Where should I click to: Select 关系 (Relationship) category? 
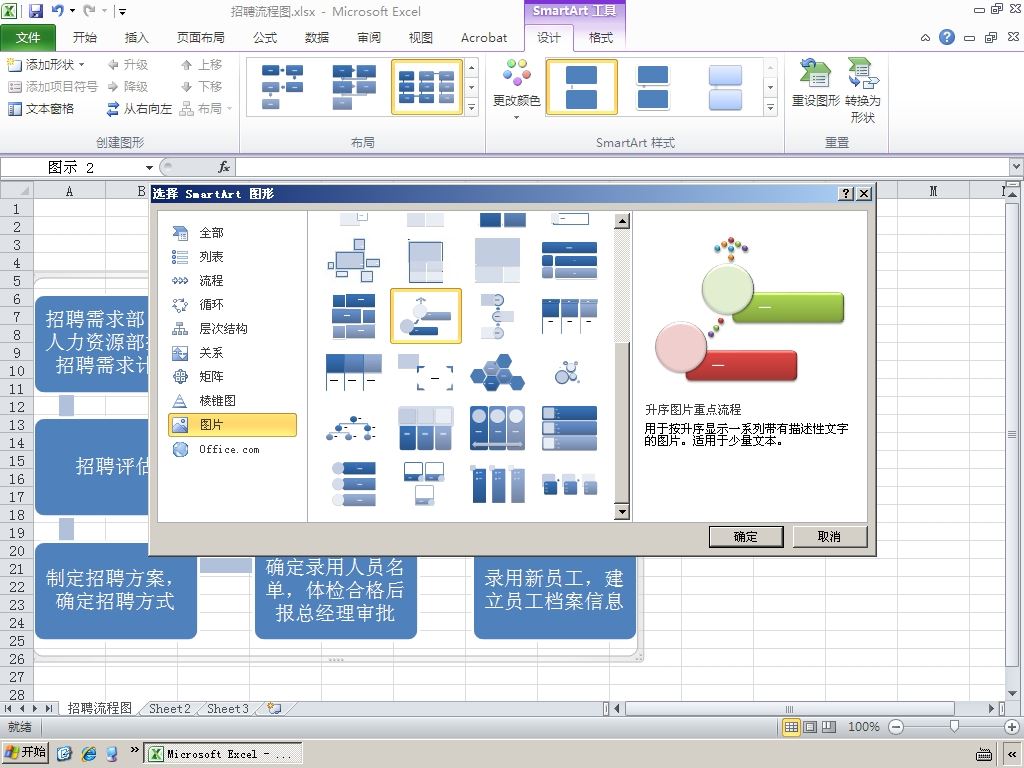[x=232, y=353]
